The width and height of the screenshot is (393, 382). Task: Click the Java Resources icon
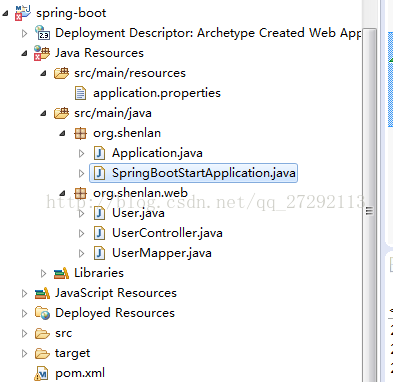[42, 53]
